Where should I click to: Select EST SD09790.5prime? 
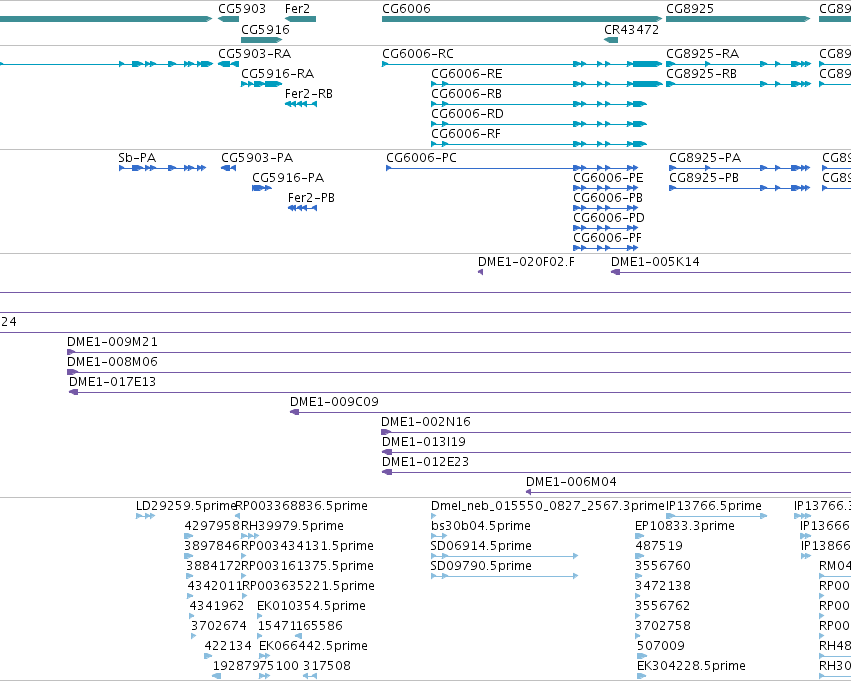click(x=481, y=567)
